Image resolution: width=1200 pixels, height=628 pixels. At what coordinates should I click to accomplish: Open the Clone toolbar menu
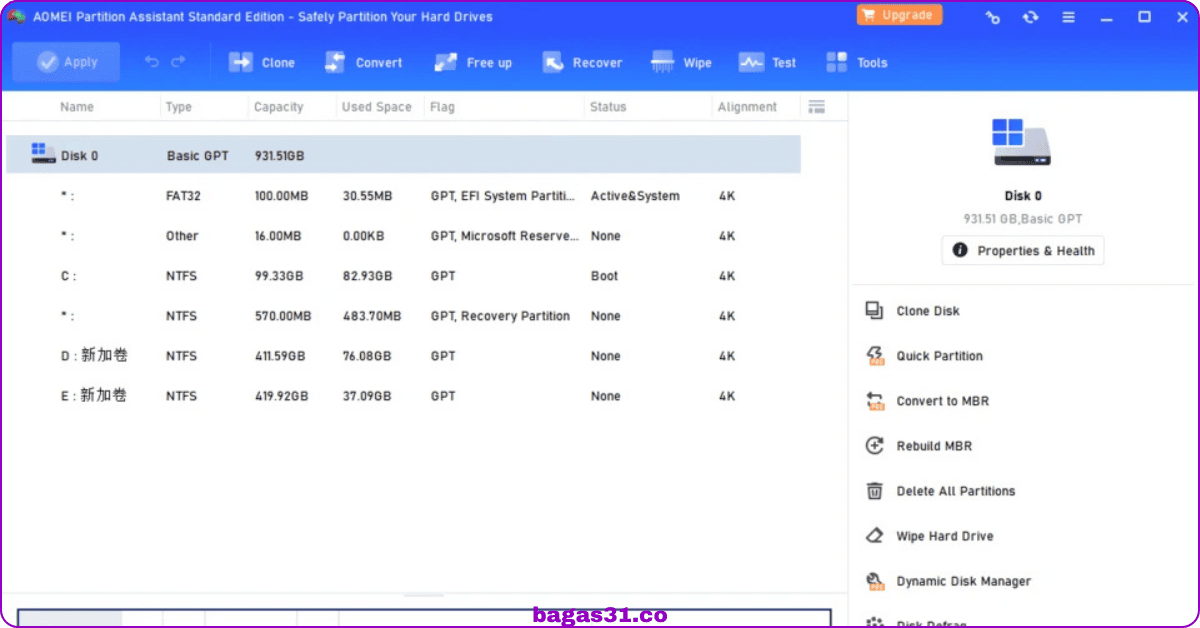point(262,63)
